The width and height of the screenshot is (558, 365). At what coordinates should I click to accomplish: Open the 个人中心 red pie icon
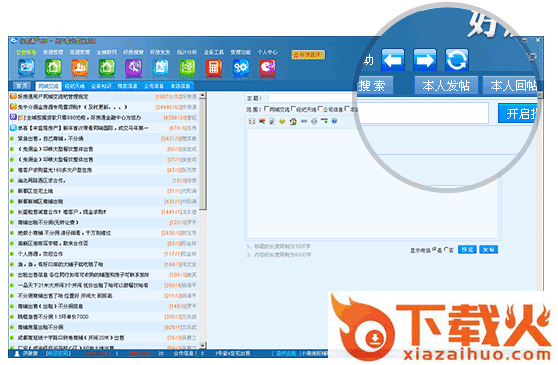(x=268, y=67)
